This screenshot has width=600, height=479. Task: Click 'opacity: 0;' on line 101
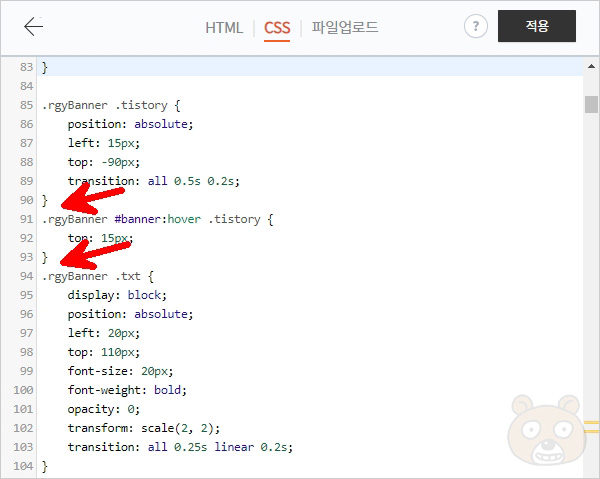coord(104,409)
